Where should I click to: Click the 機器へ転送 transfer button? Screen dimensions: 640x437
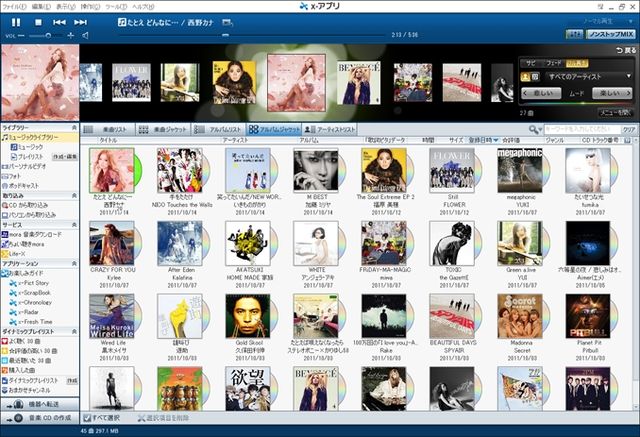(40, 404)
